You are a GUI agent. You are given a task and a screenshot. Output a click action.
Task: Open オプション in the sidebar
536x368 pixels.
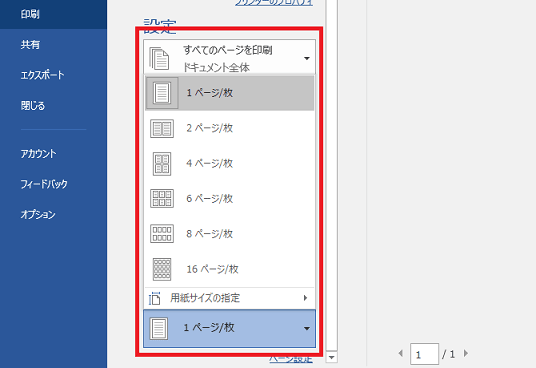coord(38,215)
